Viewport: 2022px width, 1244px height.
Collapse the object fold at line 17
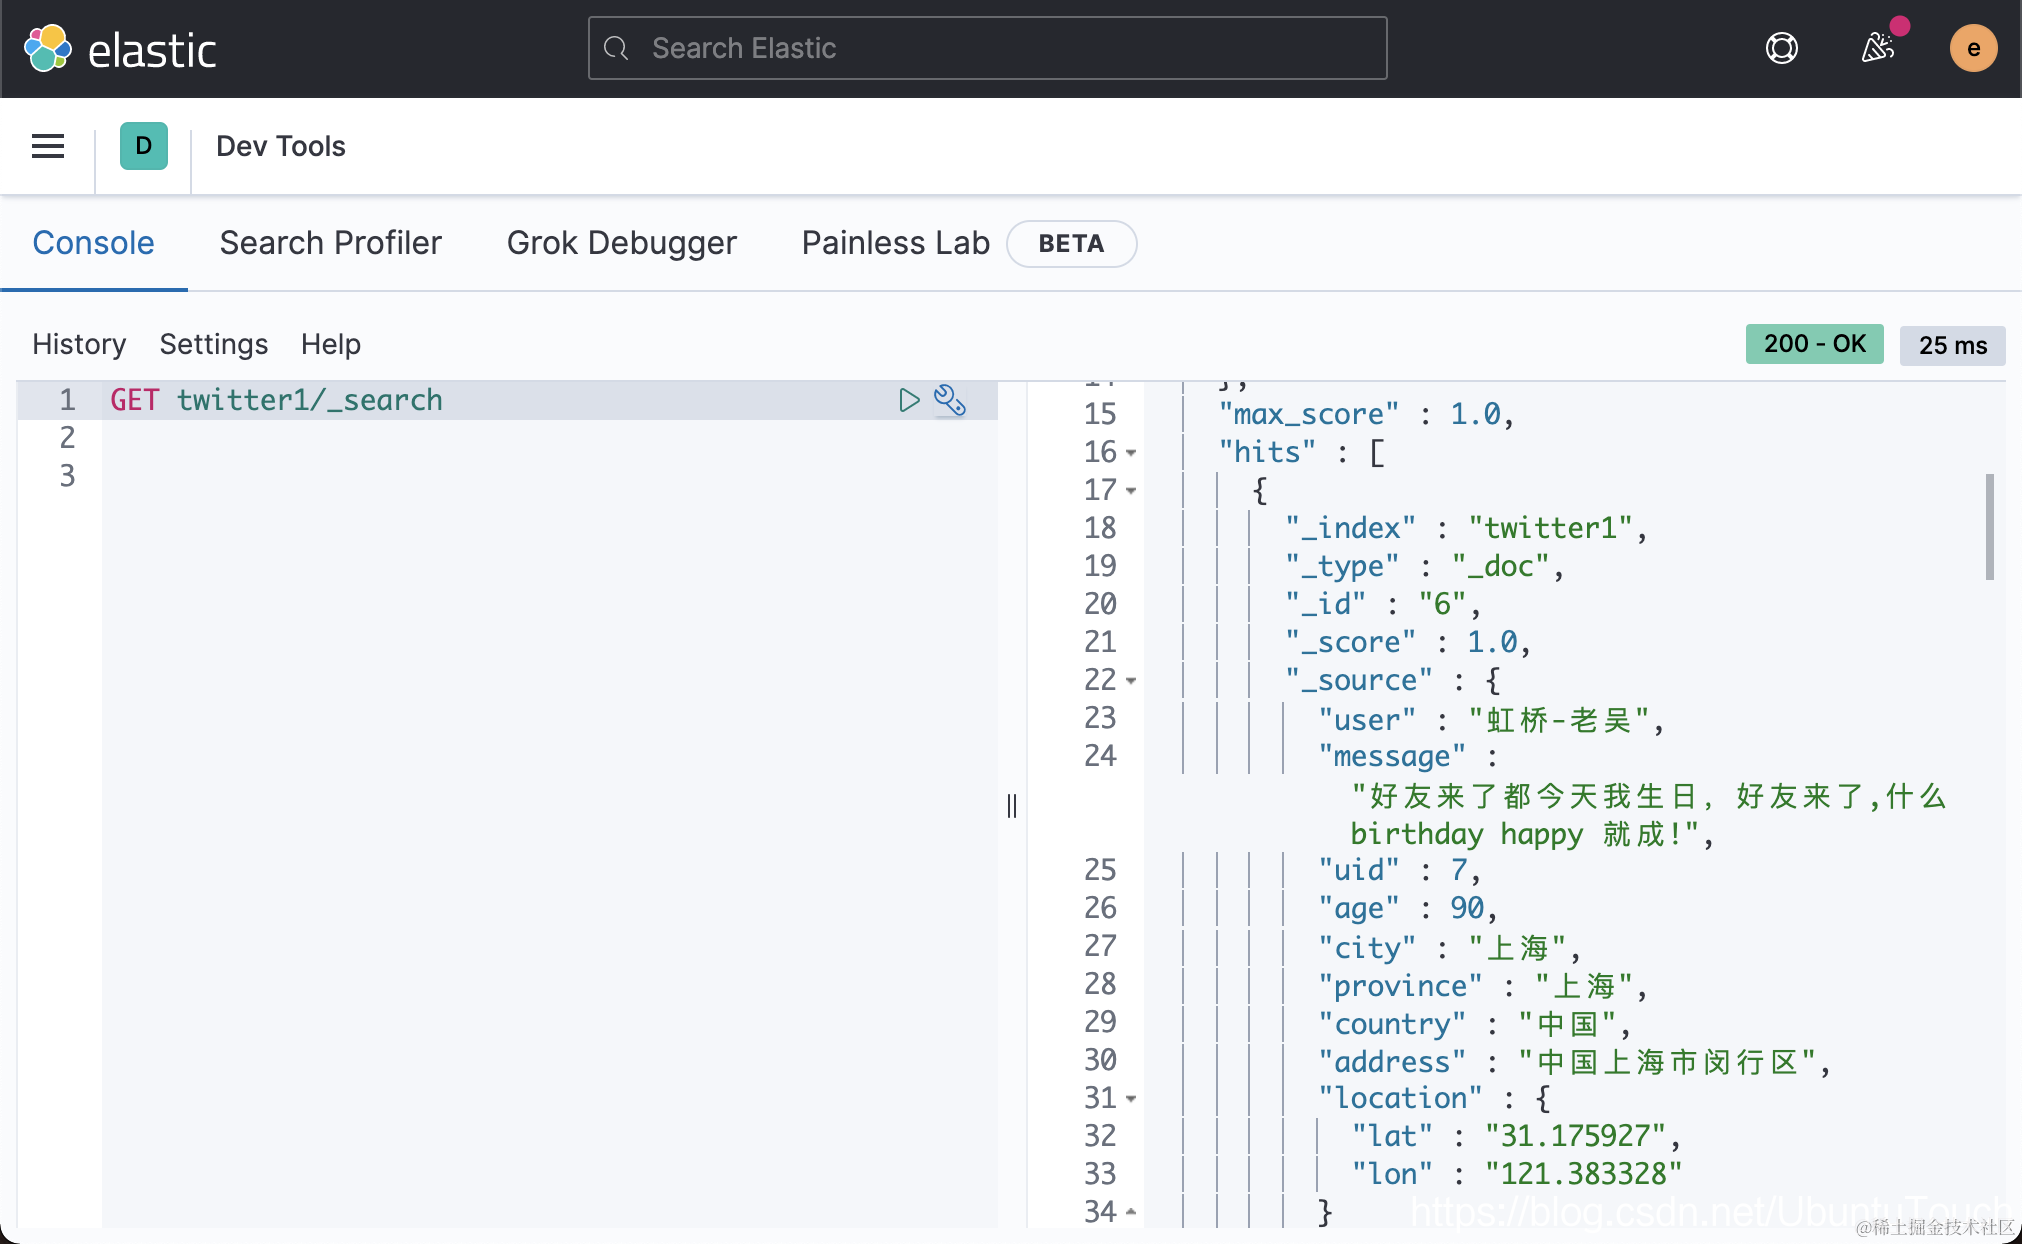[x=1131, y=491]
